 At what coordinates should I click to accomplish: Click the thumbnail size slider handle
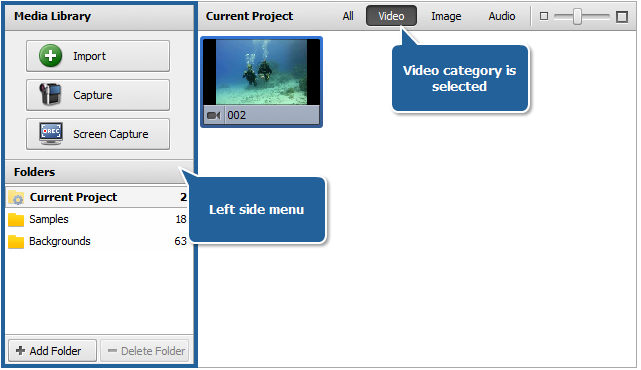coord(577,17)
